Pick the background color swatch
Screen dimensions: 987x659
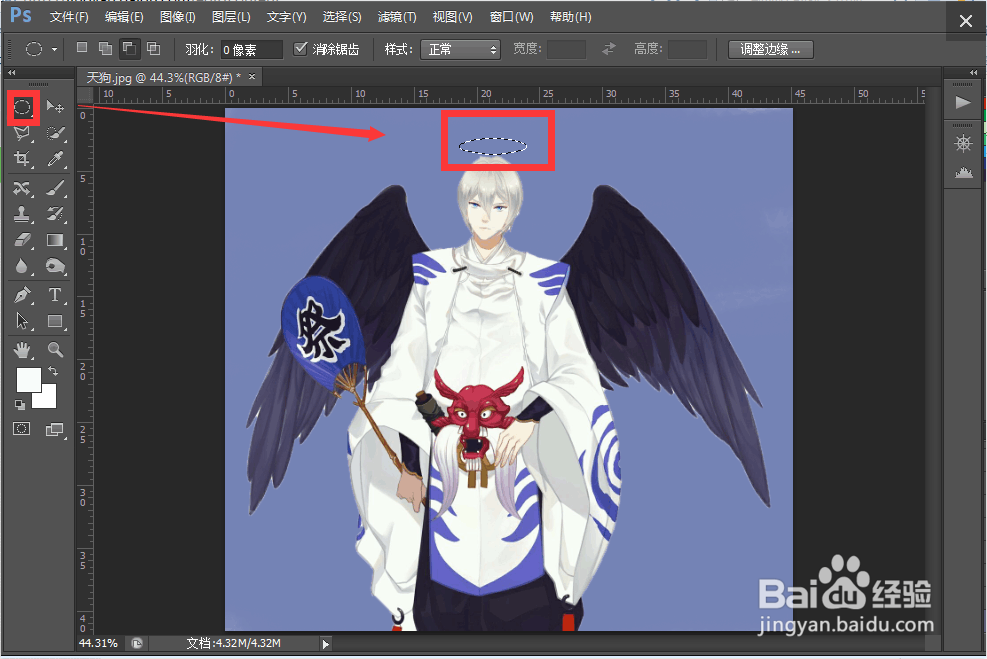(48, 400)
